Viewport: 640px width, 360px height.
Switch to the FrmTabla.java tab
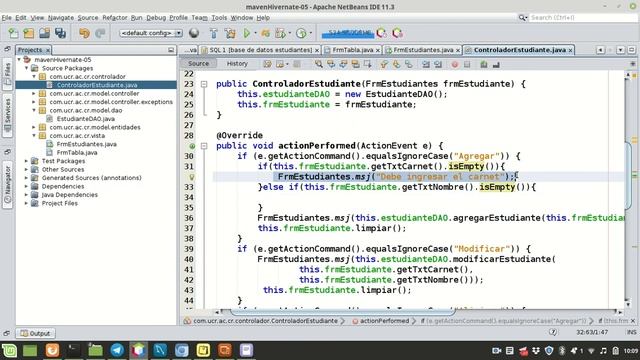click(x=352, y=50)
